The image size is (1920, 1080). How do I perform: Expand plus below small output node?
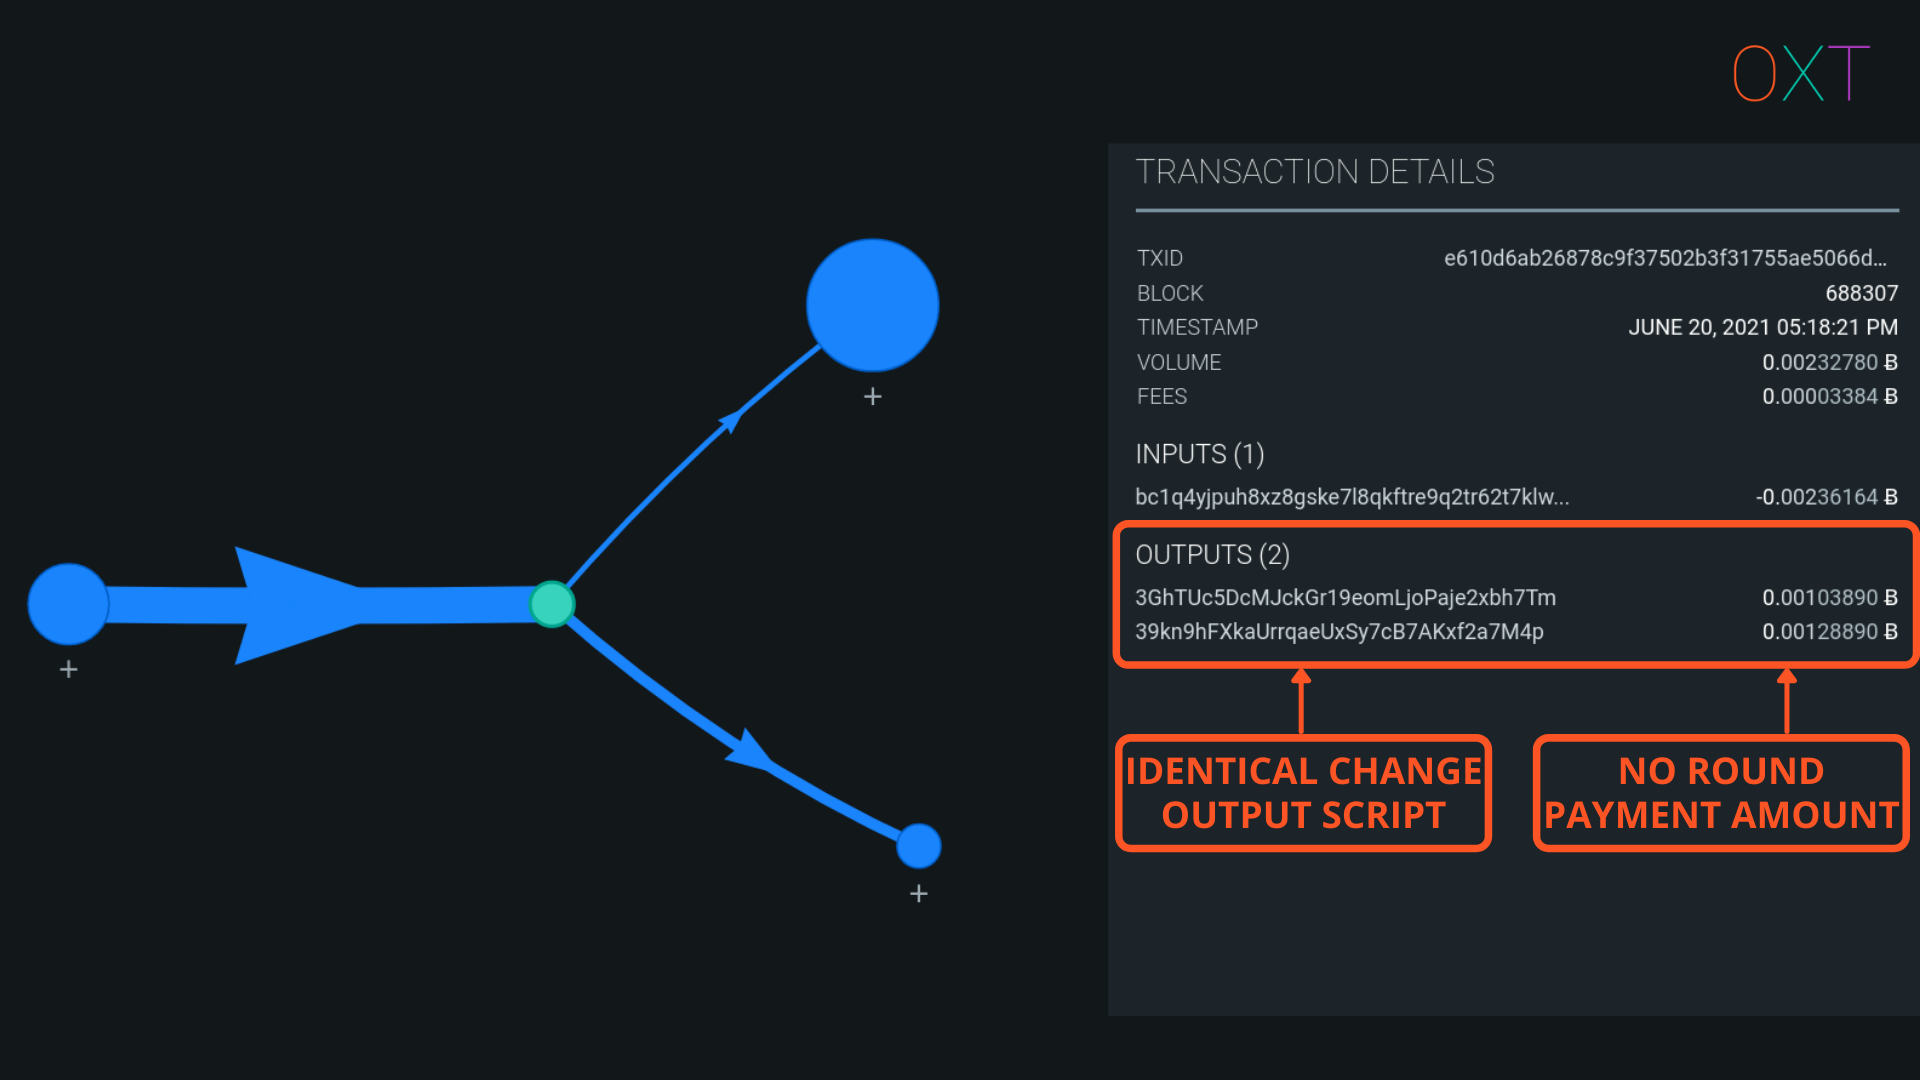919,894
